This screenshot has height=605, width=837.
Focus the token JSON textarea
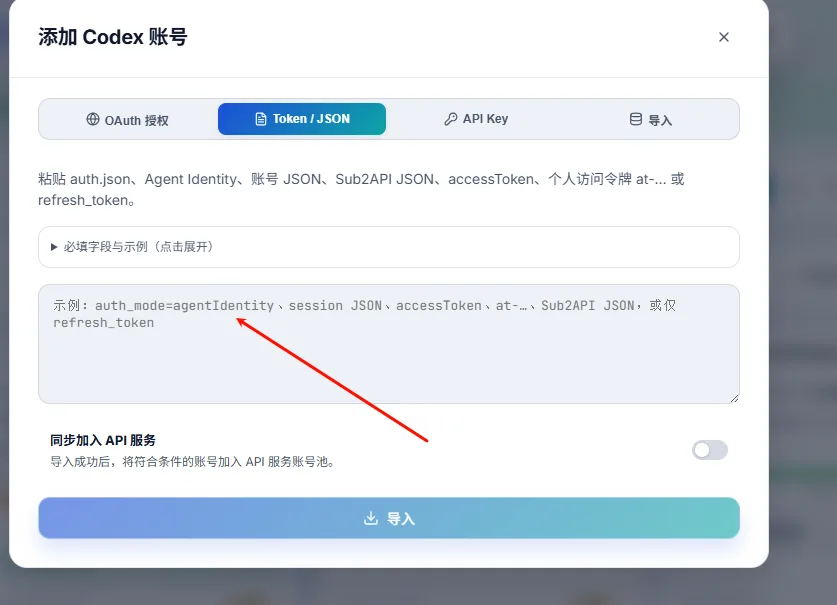click(389, 344)
